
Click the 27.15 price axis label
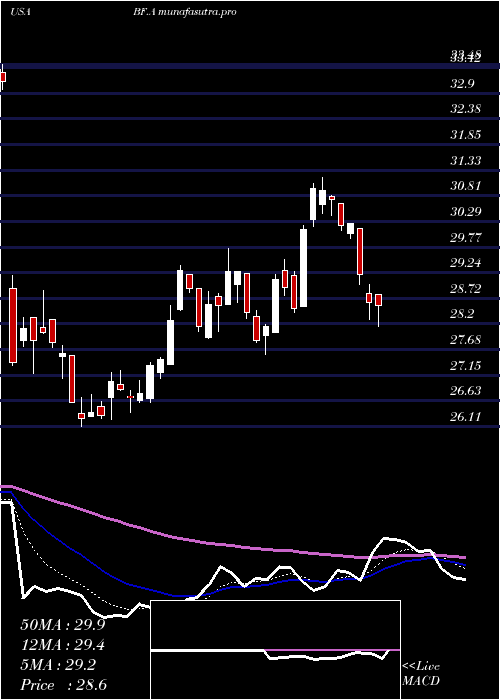[x=465, y=366]
